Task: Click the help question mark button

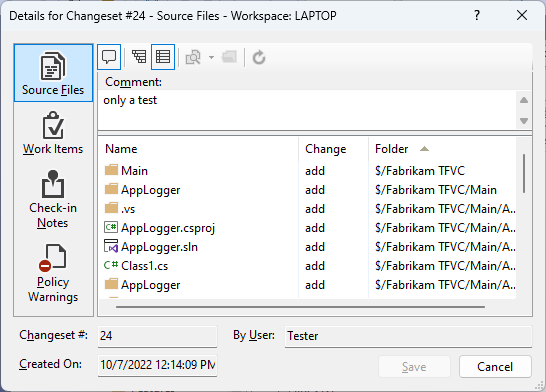Action: pyautogui.click(x=477, y=15)
